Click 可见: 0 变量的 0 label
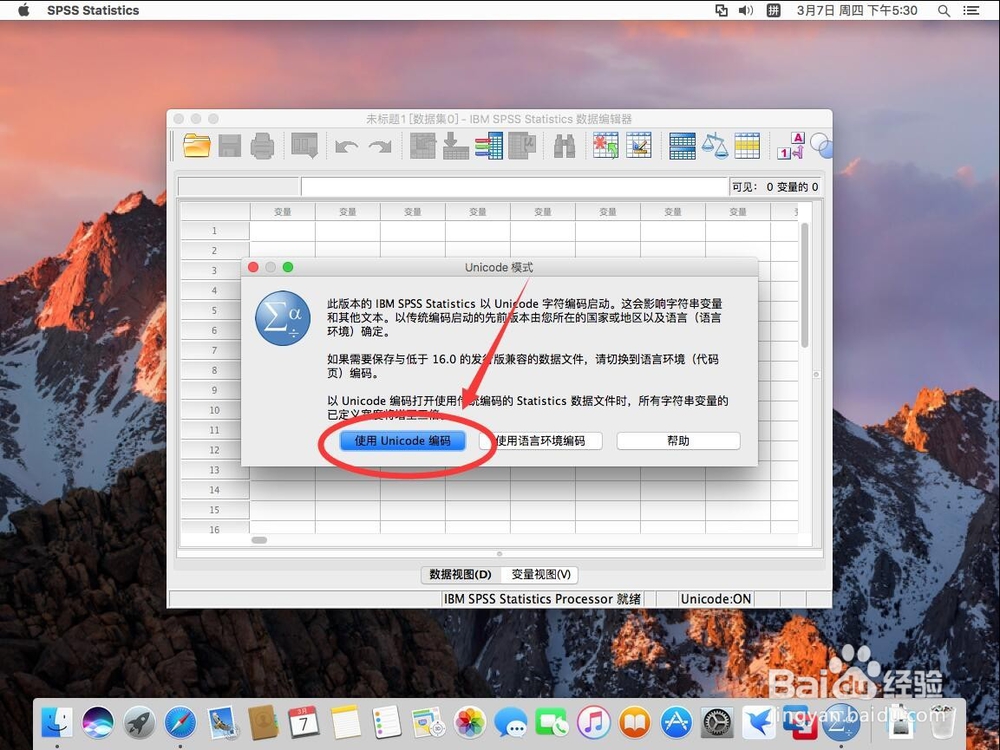The height and width of the screenshot is (750, 1000). [x=775, y=187]
